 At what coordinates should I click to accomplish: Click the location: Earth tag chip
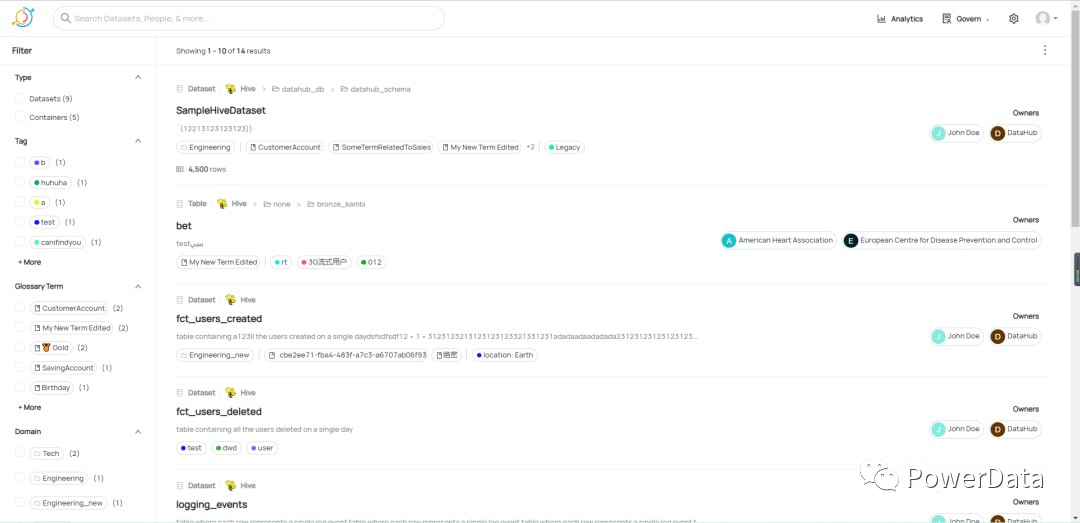pos(504,356)
